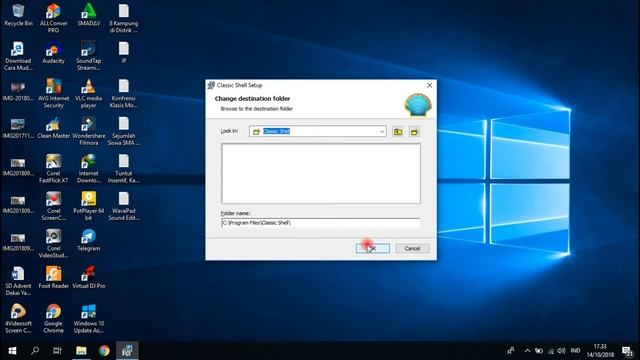The width and height of the screenshot is (640, 360).
Task: Show hidden system tray icons
Action: (x=527, y=351)
